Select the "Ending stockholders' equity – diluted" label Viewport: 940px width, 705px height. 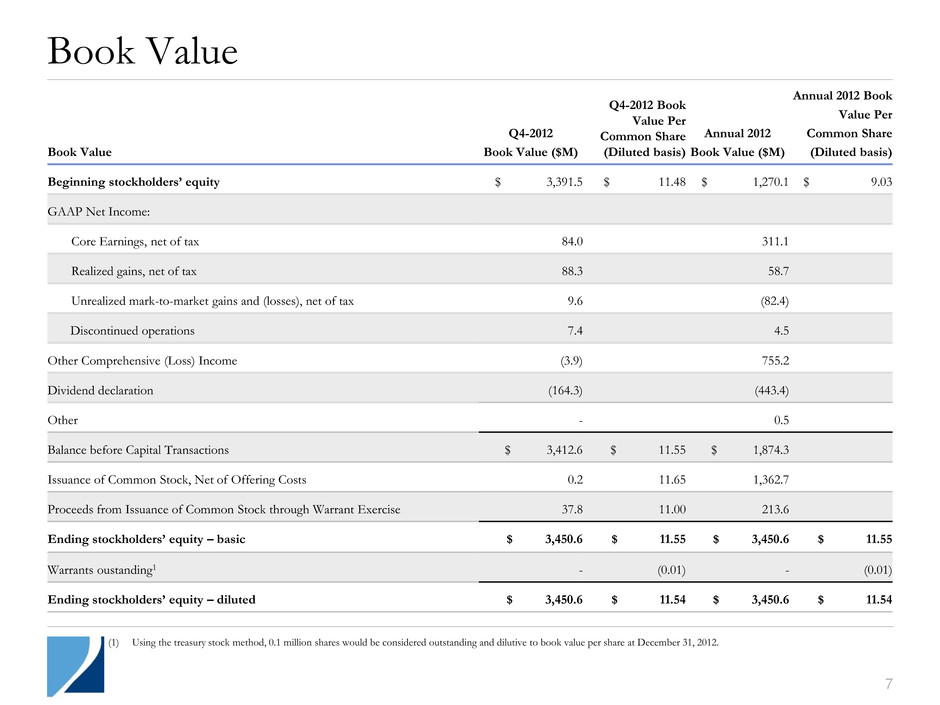click(151, 600)
